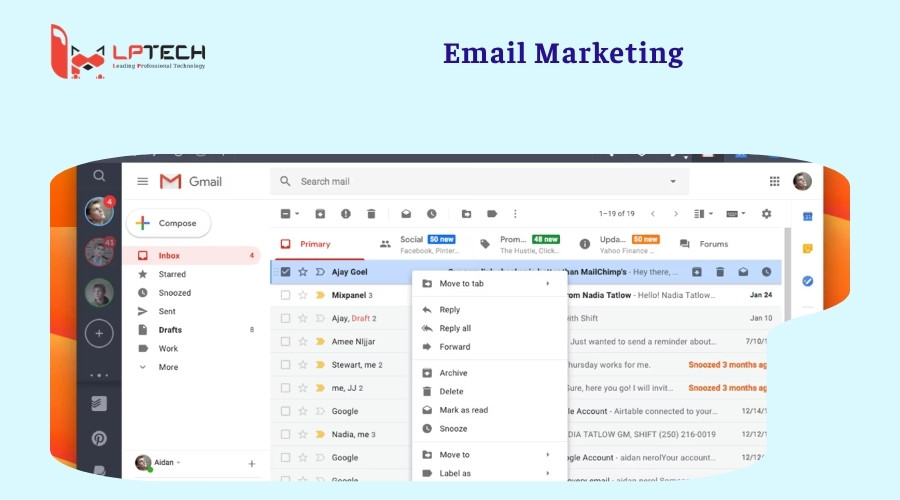Open Google Calendar from the right side panel
The height and width of the screenshot is (500, 900).
(x=808, y=216)
